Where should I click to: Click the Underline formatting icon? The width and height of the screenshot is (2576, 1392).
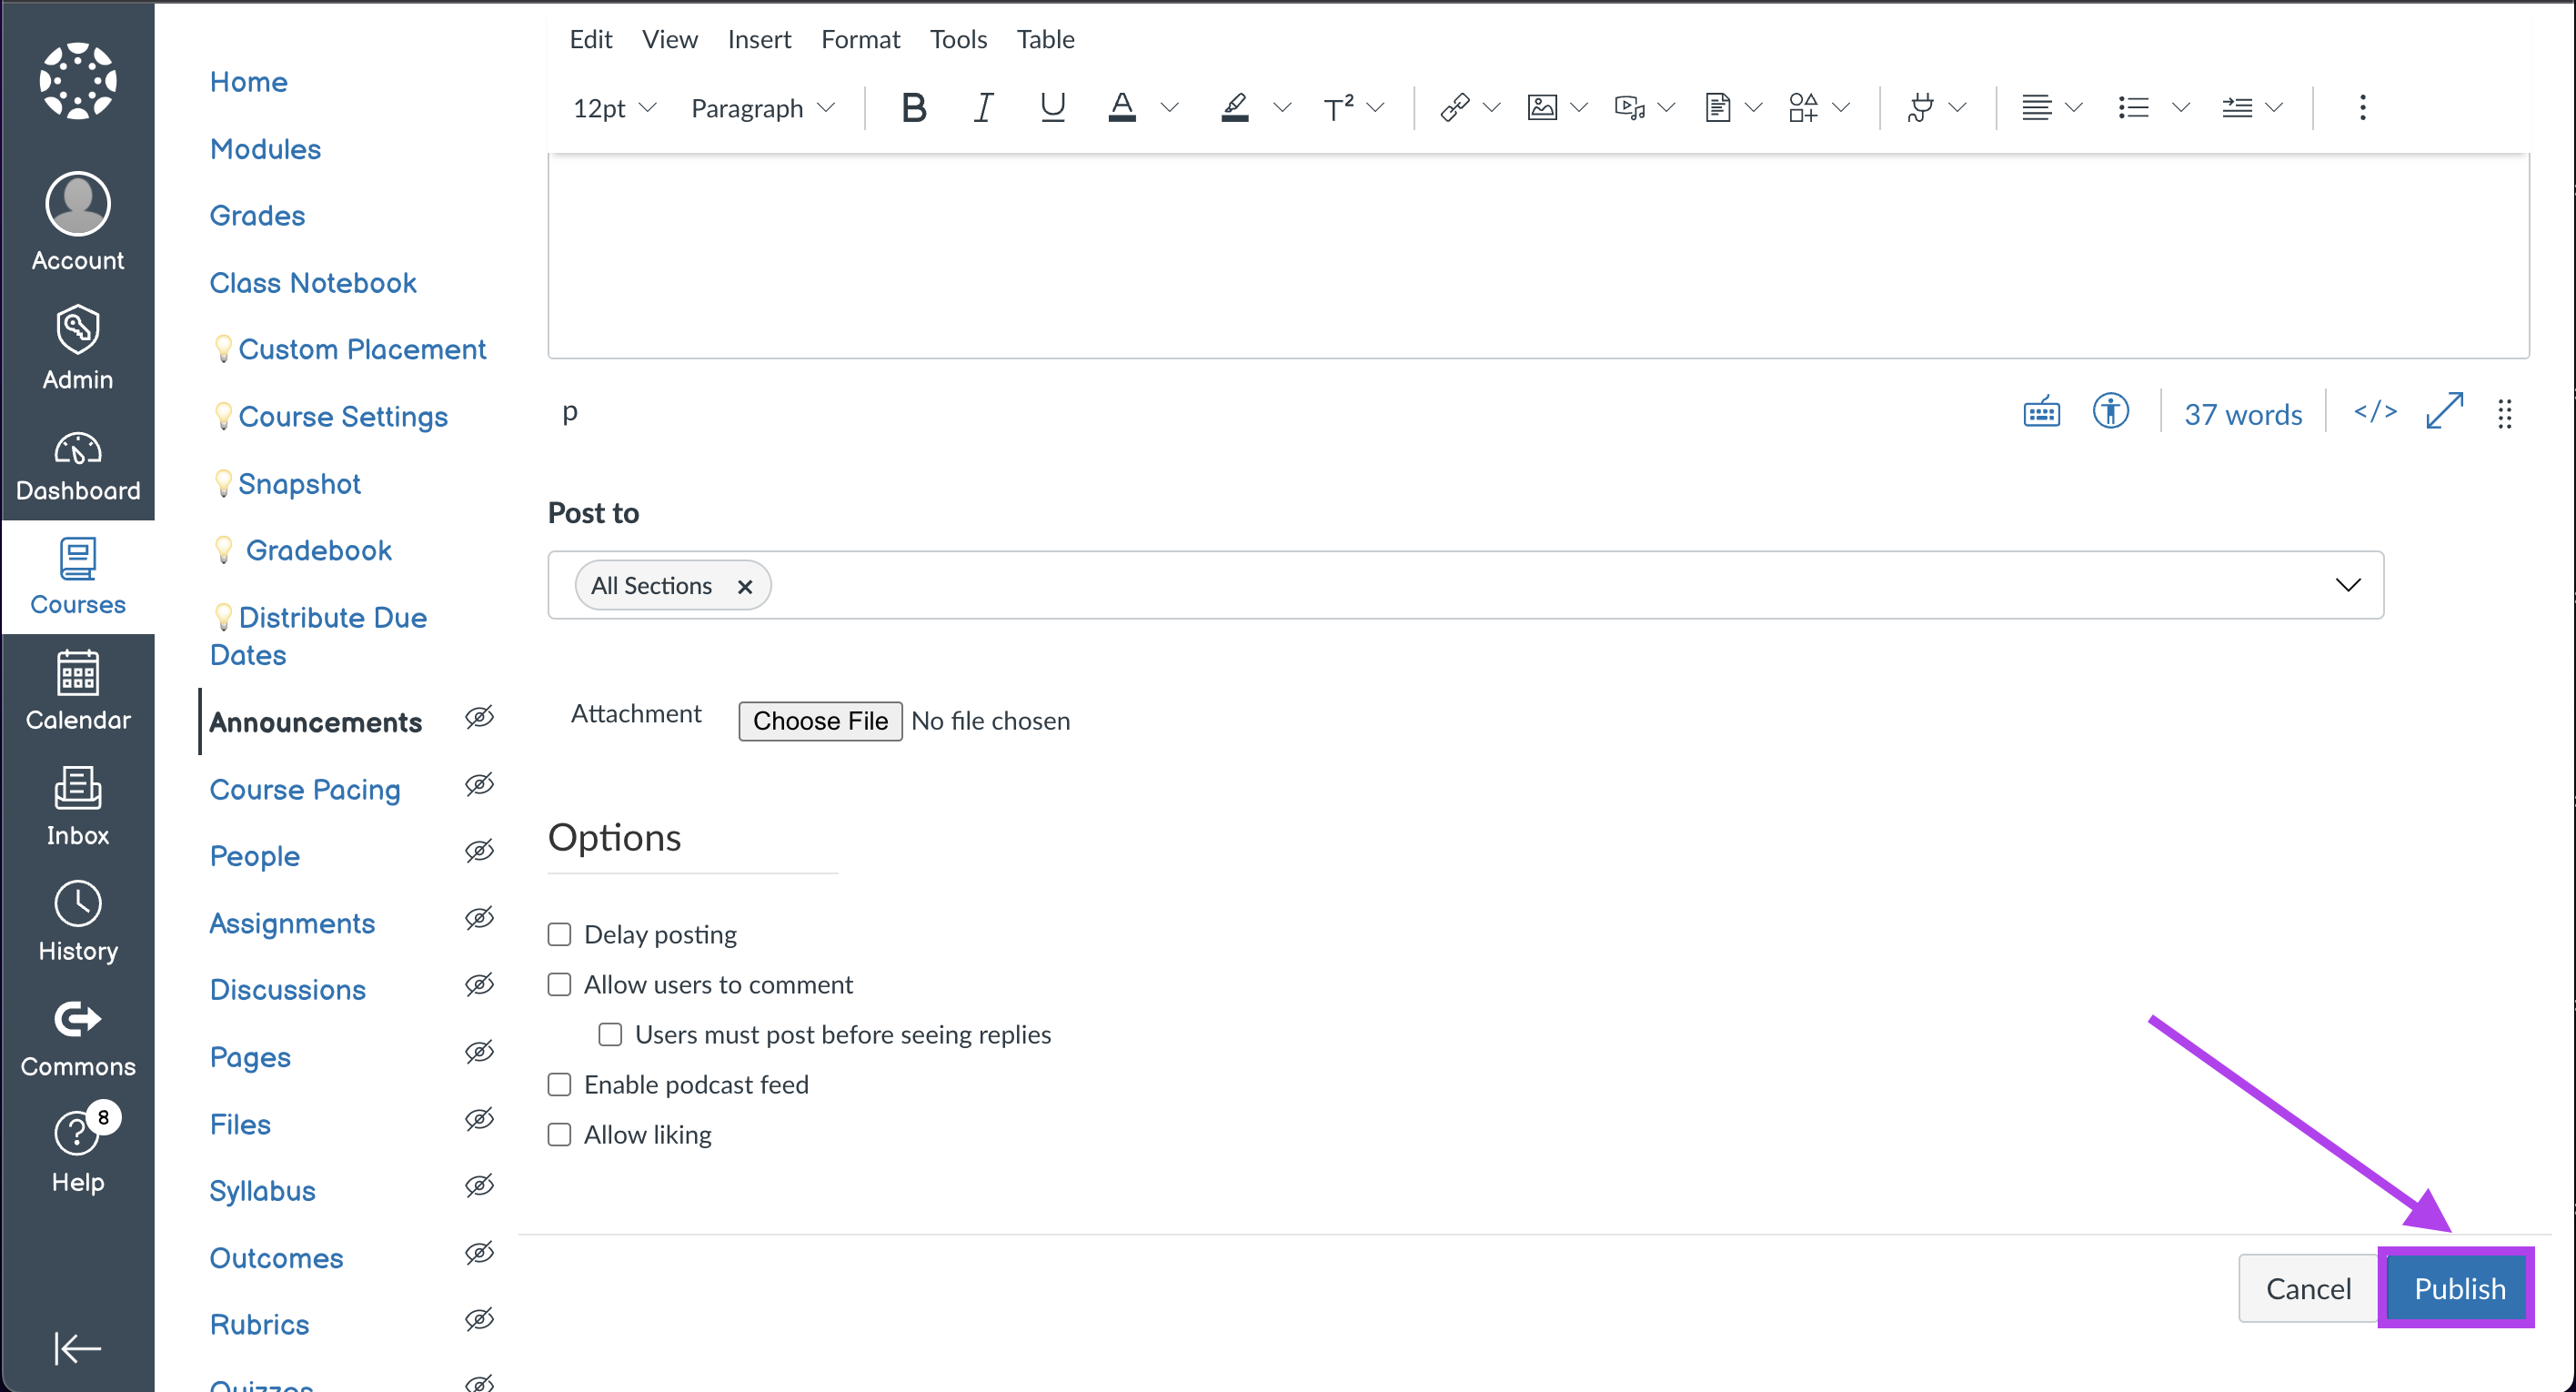pyautogui.click(x=1049, y=106)
